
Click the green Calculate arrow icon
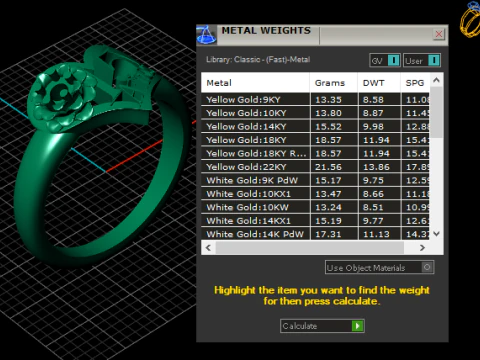(357, 326)
